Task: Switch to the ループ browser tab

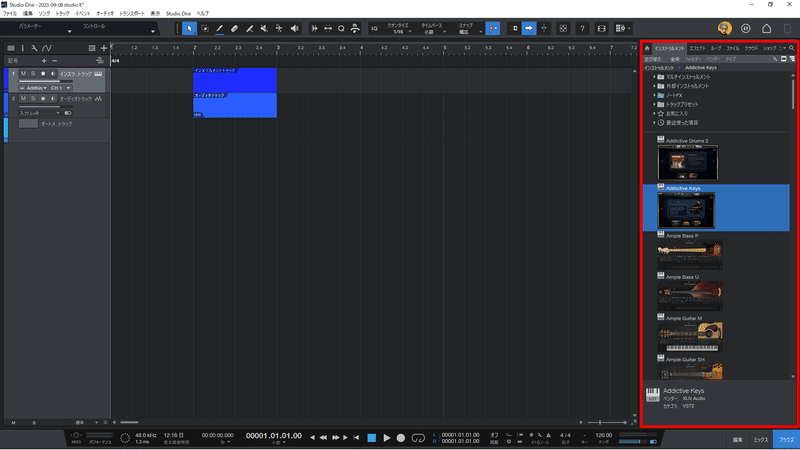Action: coord(716,48)
